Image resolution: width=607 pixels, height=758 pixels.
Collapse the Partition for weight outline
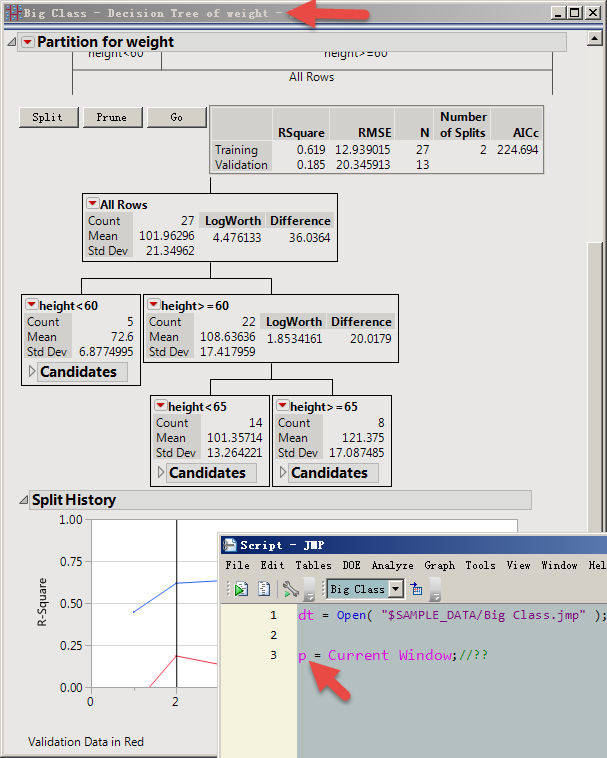[x=12, y=43]
